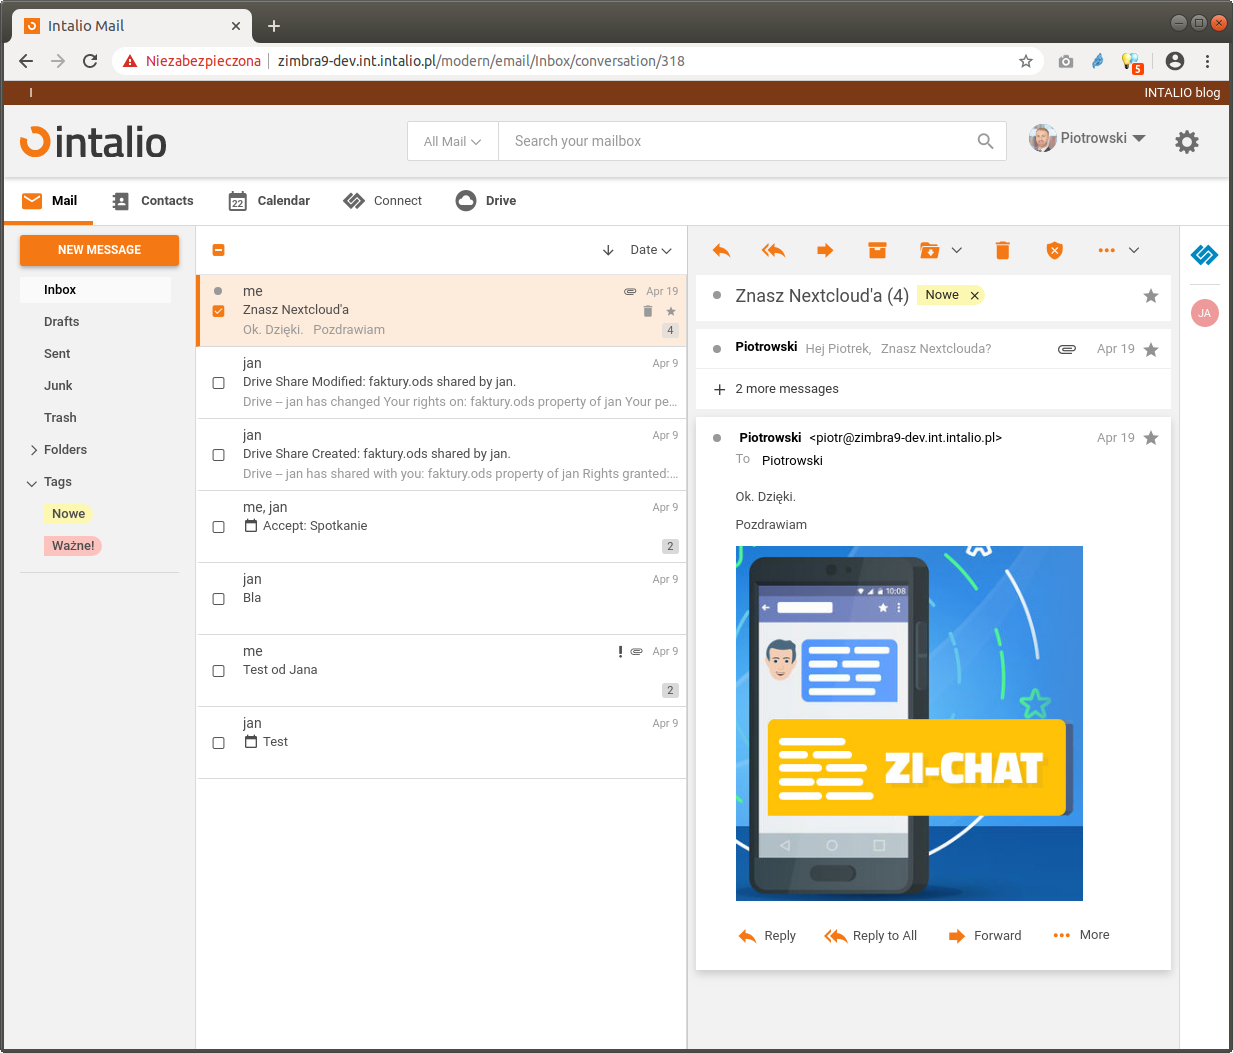
Task: Click Forward button below message
Action: tap(985, 936)
